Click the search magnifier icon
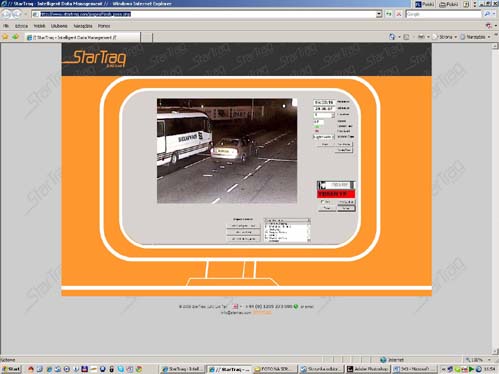Viewport: 499px width, 374px height. click(487, 14)
